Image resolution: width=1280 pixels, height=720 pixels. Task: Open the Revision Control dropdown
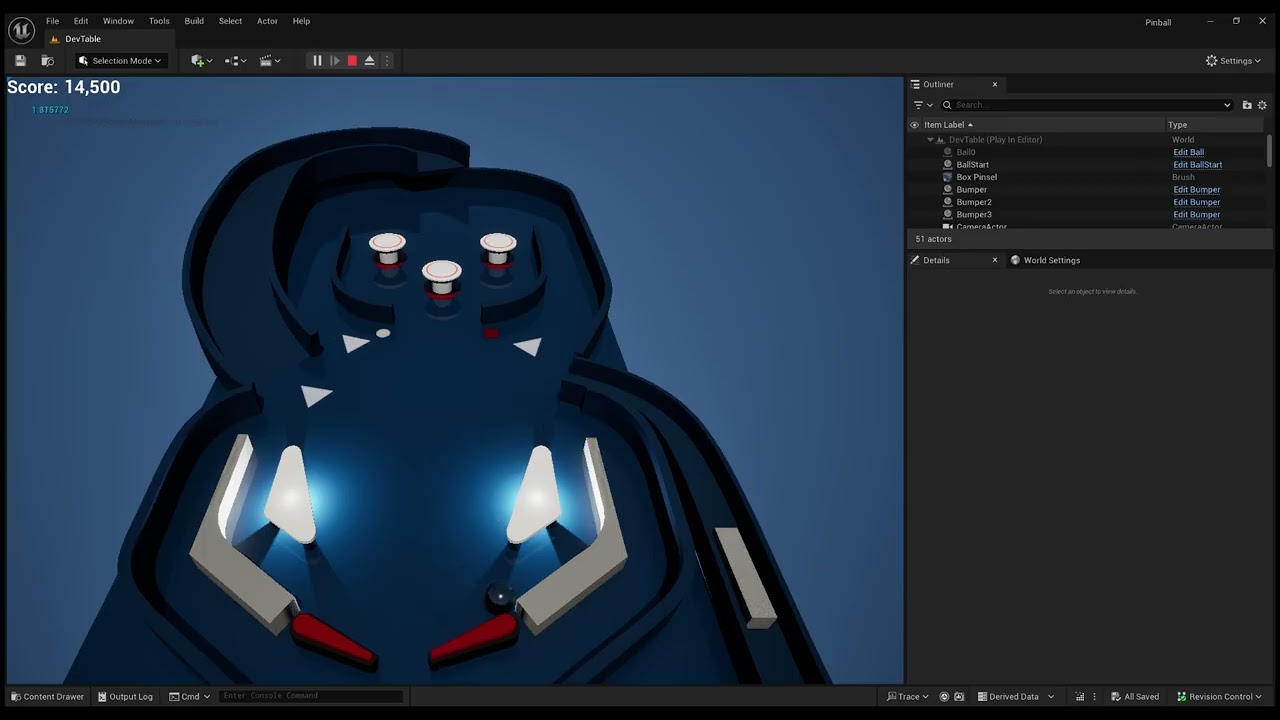(x=1219, y=697)
